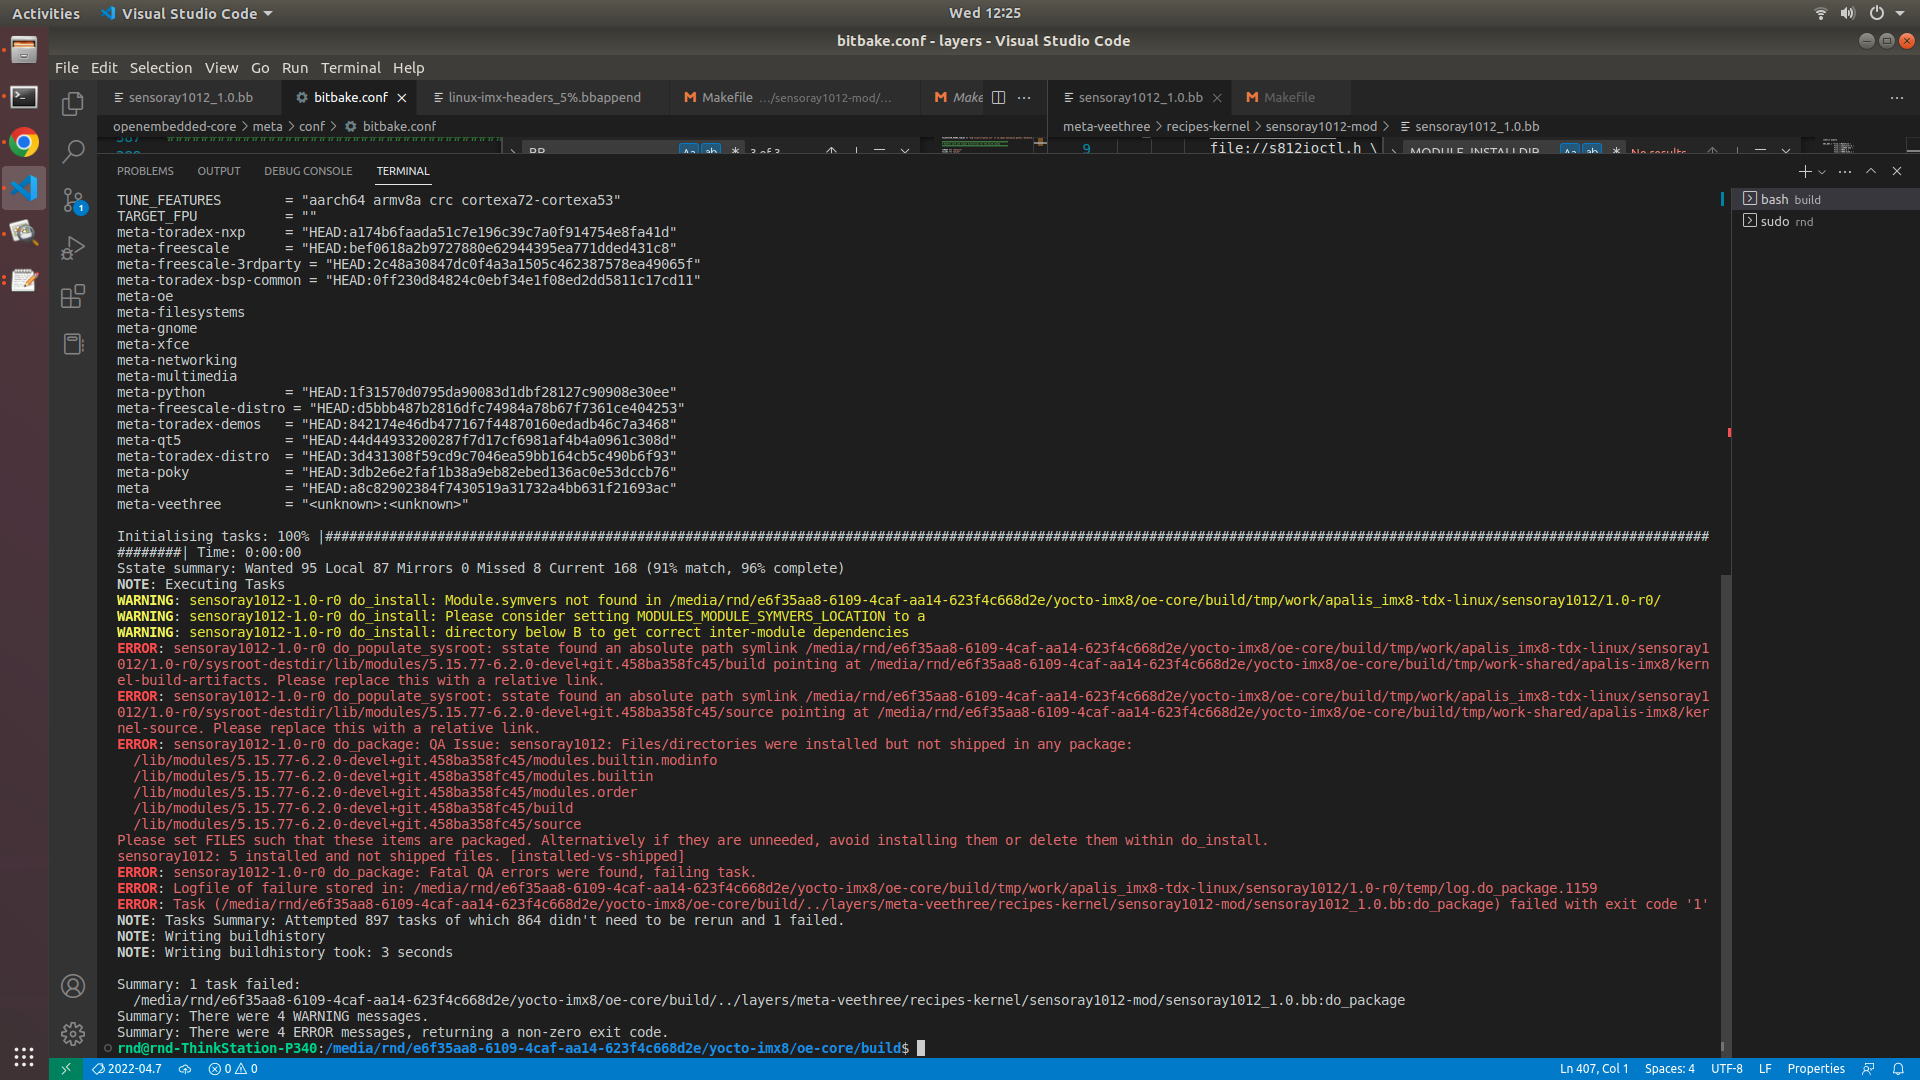The image size is (1920, 1080).
Task: Create a new terminal with plus icon
Action: click(x=1805, y=171)
